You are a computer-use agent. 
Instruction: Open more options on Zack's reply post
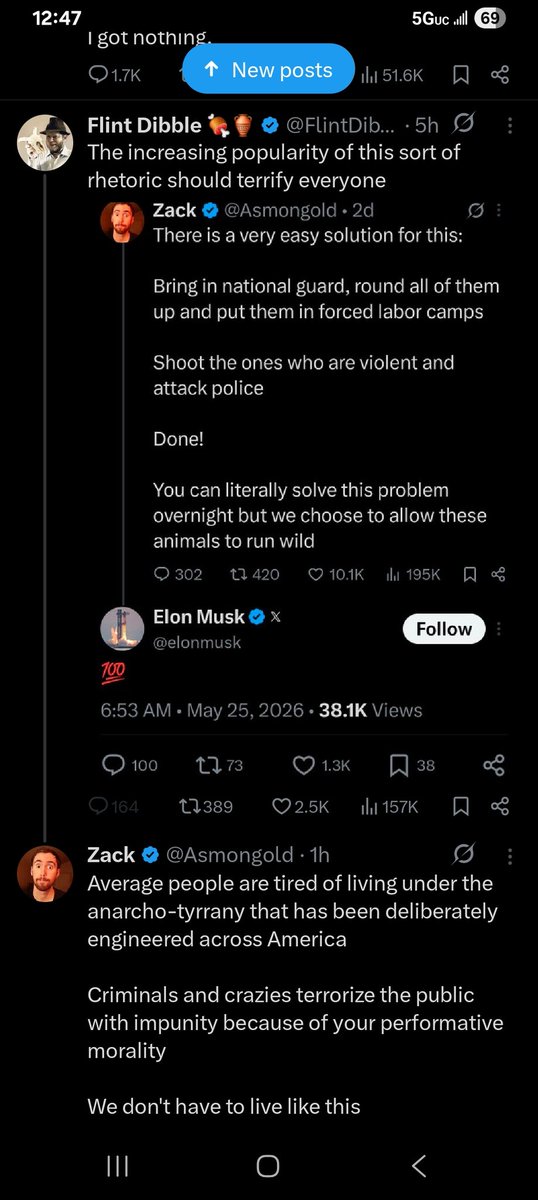coord(510,855)
